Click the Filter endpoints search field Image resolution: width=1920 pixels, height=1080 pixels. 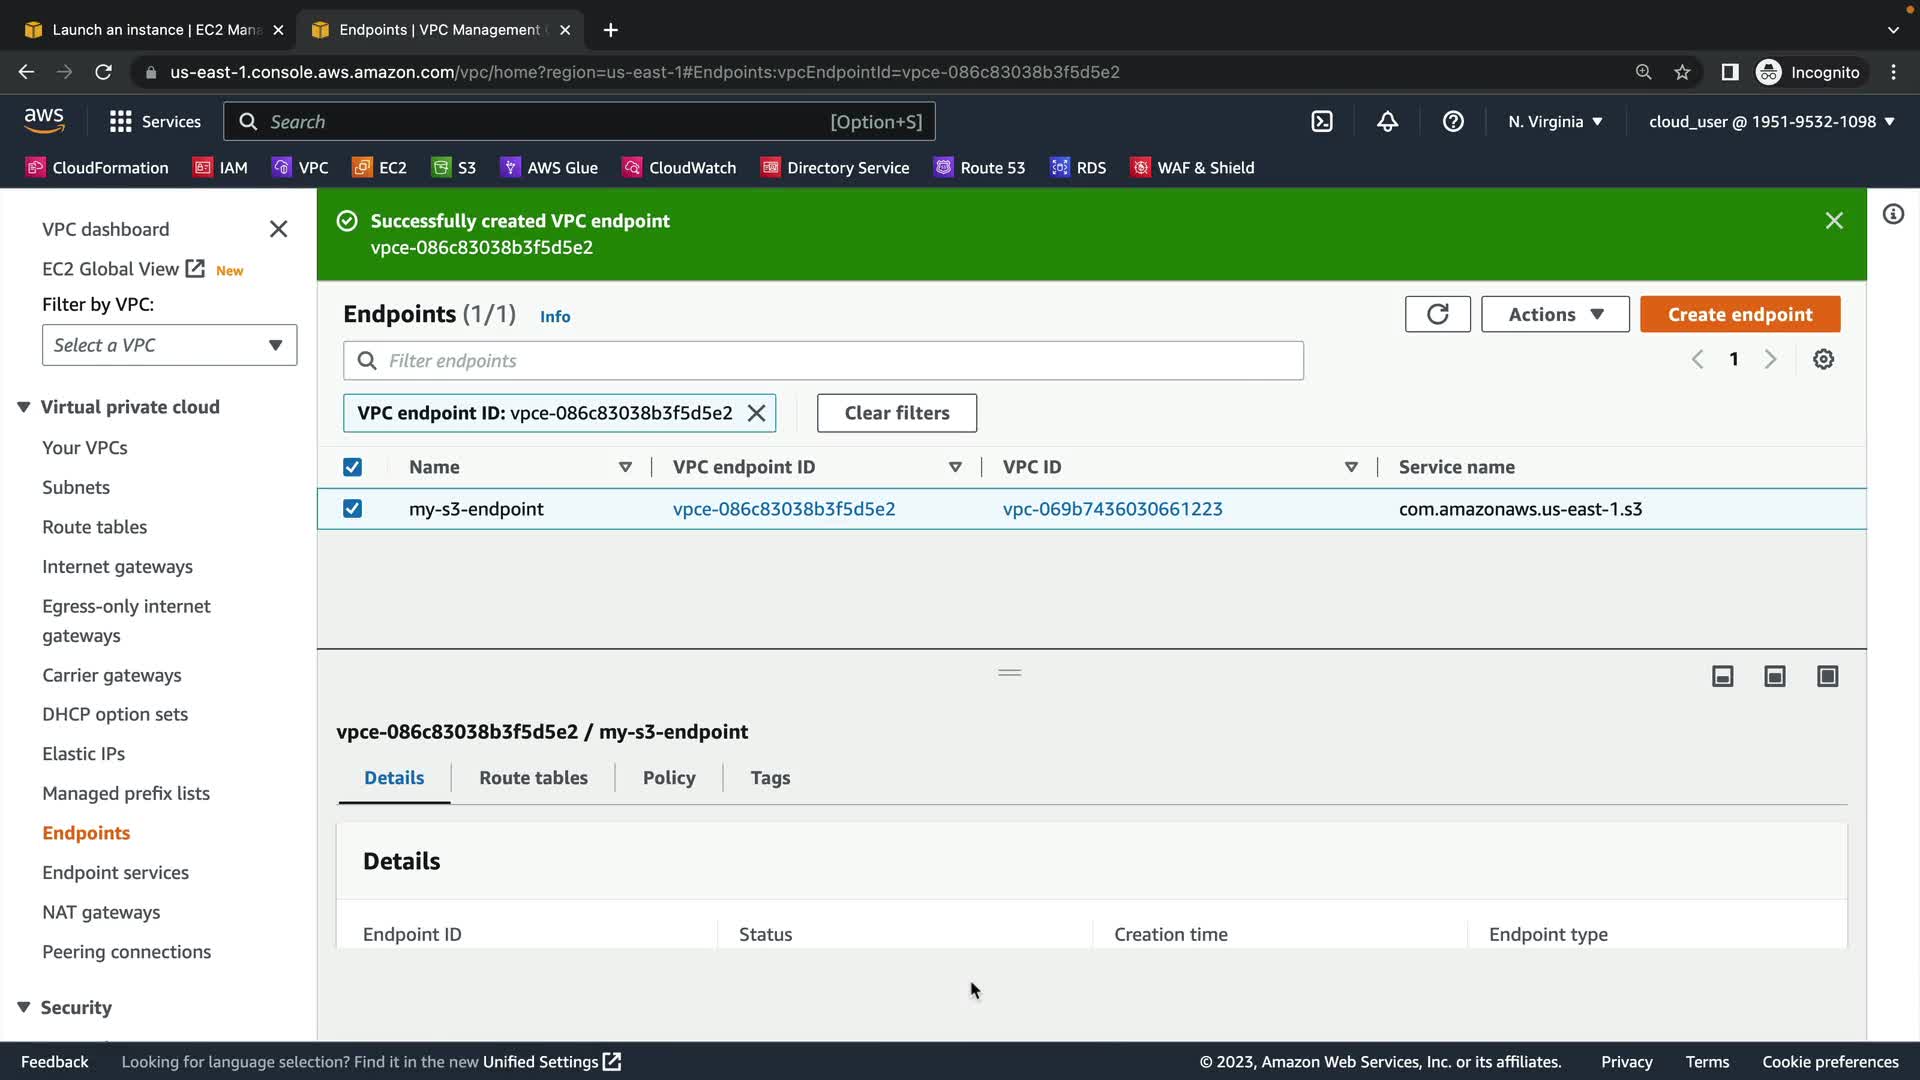(x=823, y=361)
